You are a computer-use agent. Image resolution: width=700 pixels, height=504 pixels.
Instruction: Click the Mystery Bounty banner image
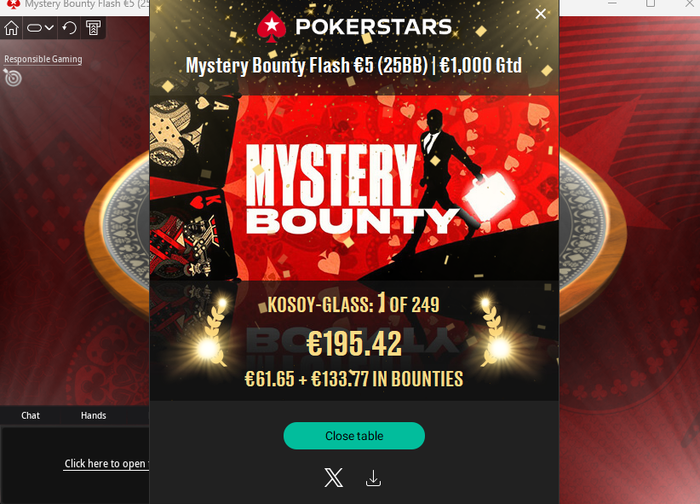click(354, 187)
